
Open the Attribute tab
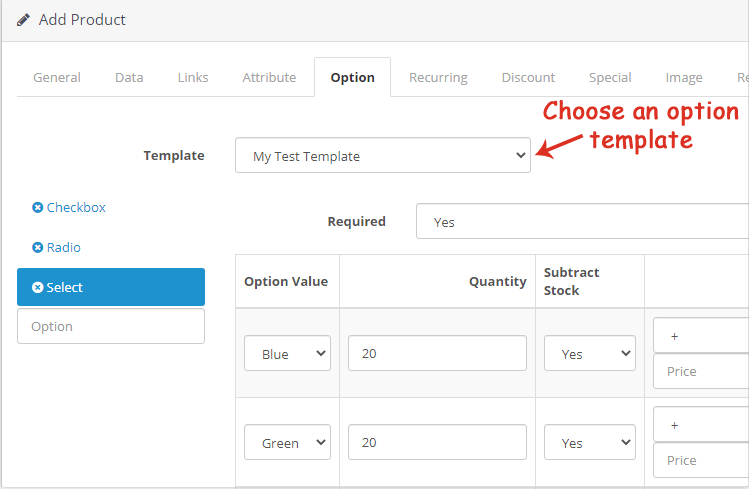269,77
